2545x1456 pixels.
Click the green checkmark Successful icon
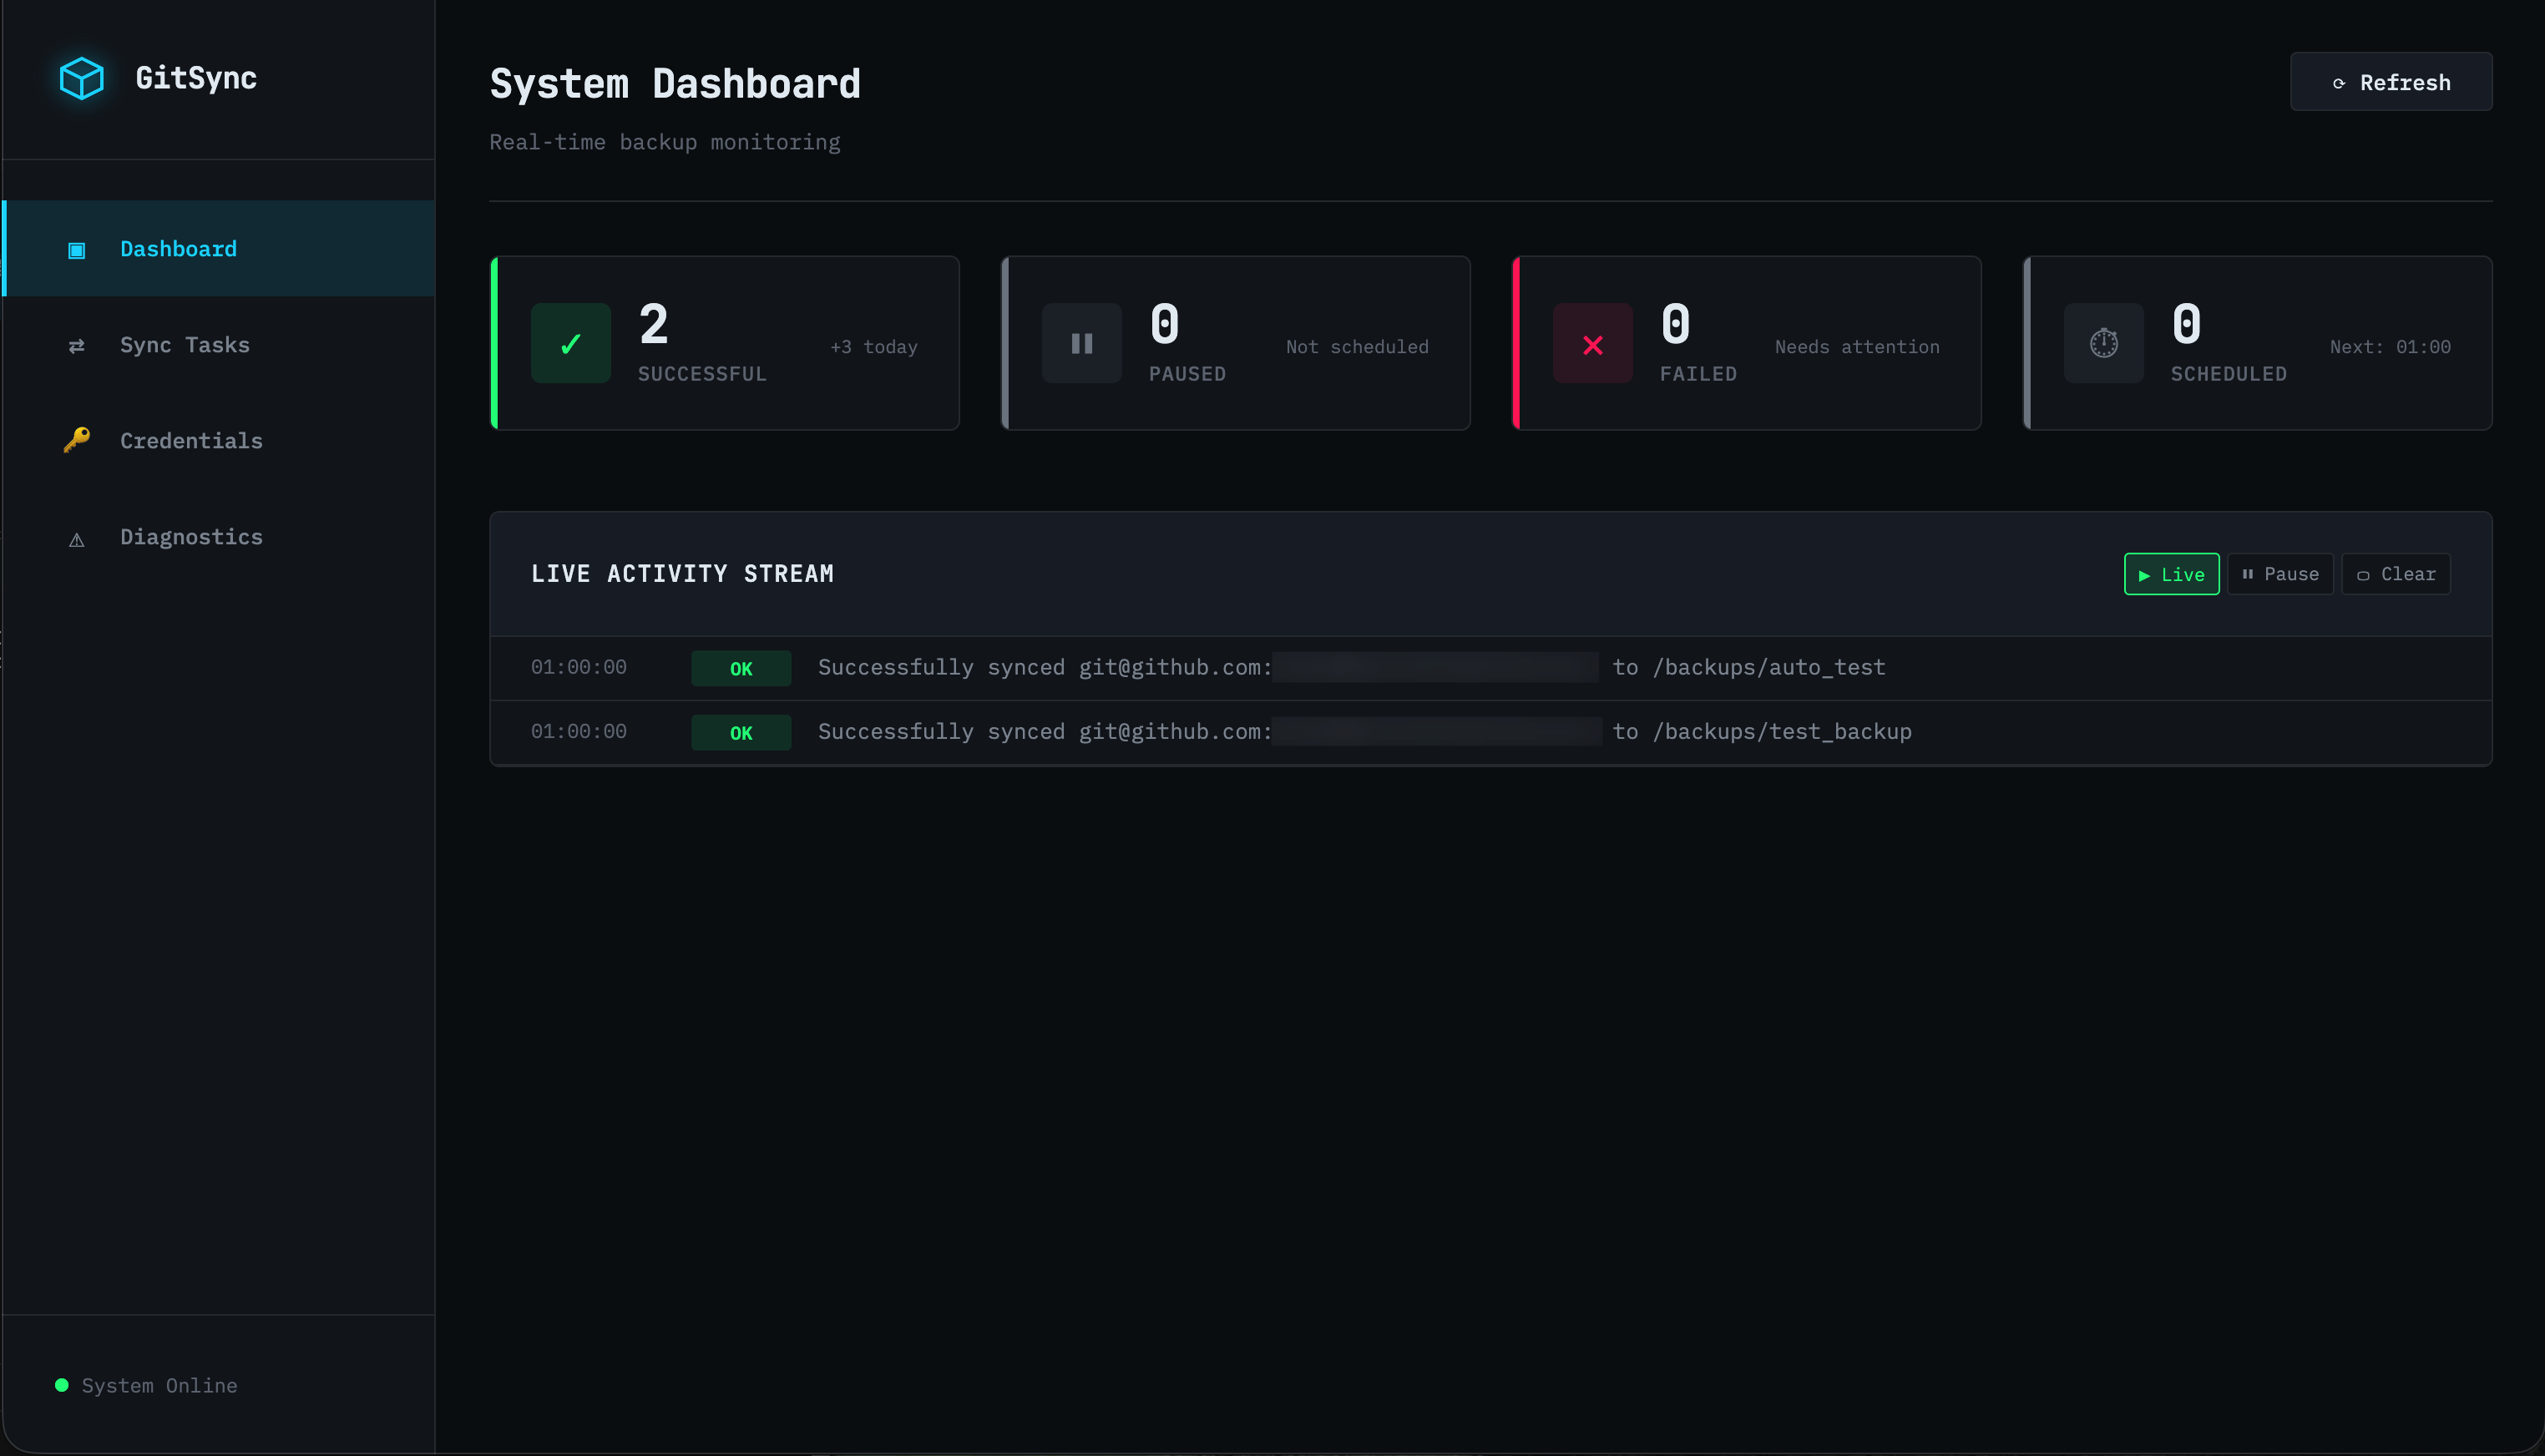571,344
